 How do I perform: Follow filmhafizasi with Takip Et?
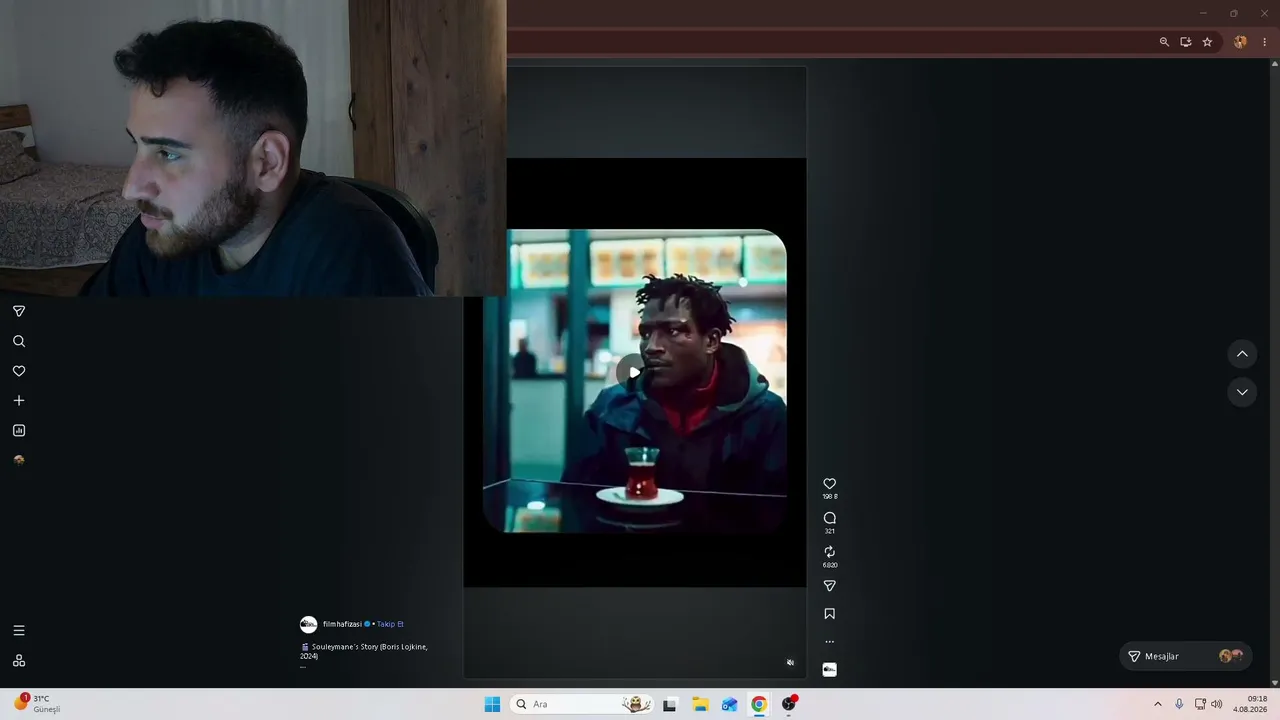[390, 624]
